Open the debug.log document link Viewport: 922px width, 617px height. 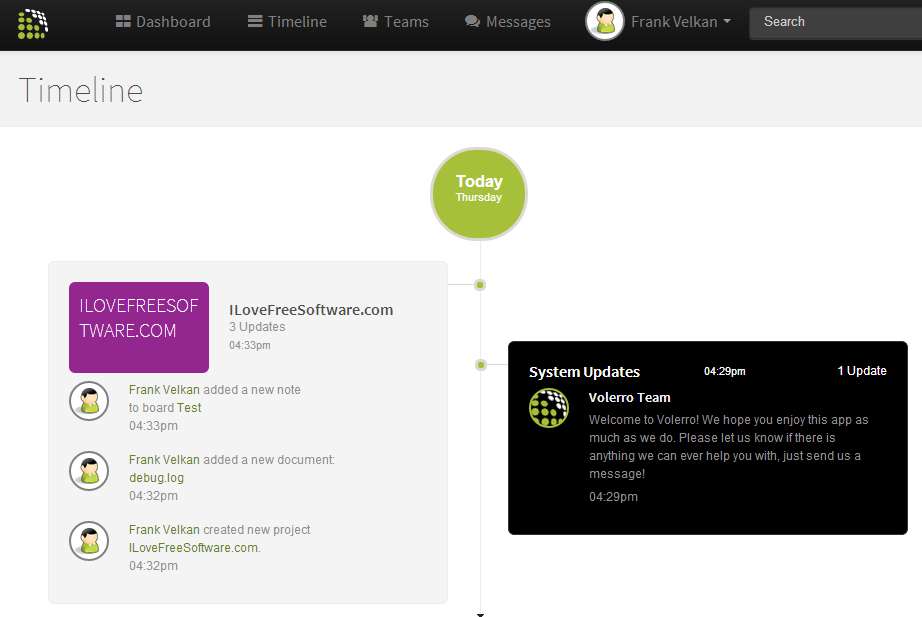(x=156, y=478)
